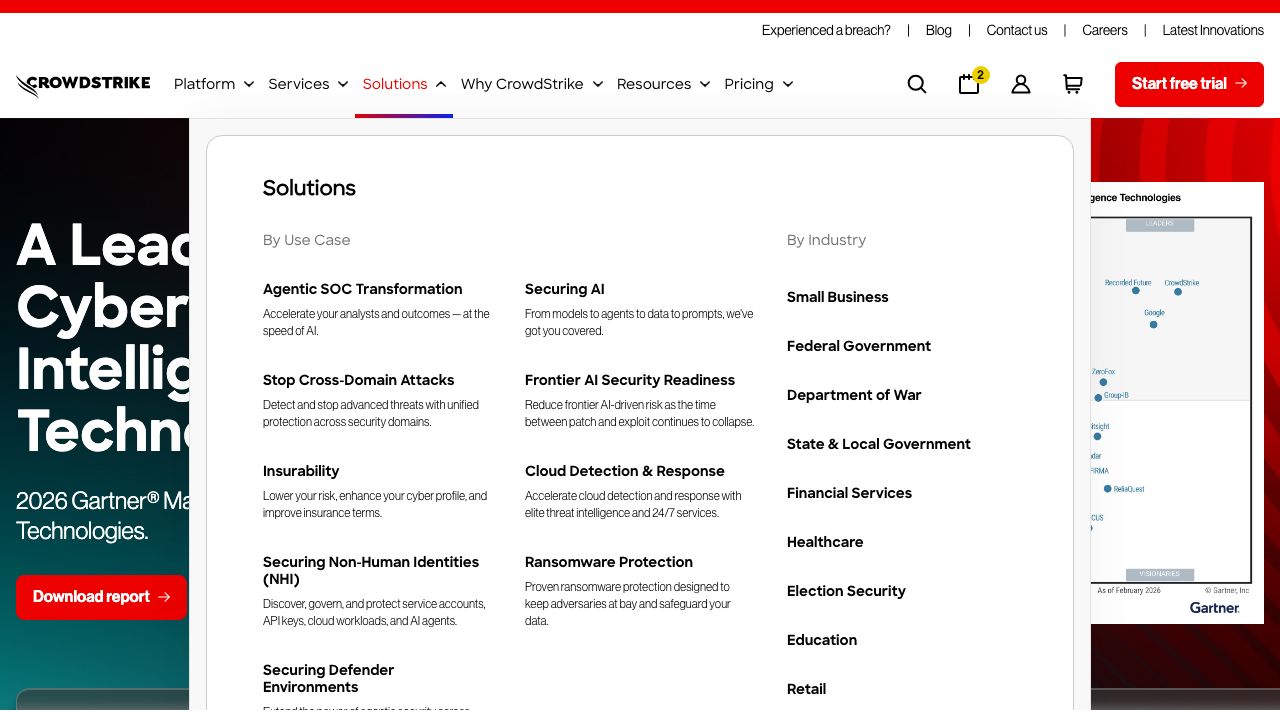Open the Blog link

[x=939, y=30]
